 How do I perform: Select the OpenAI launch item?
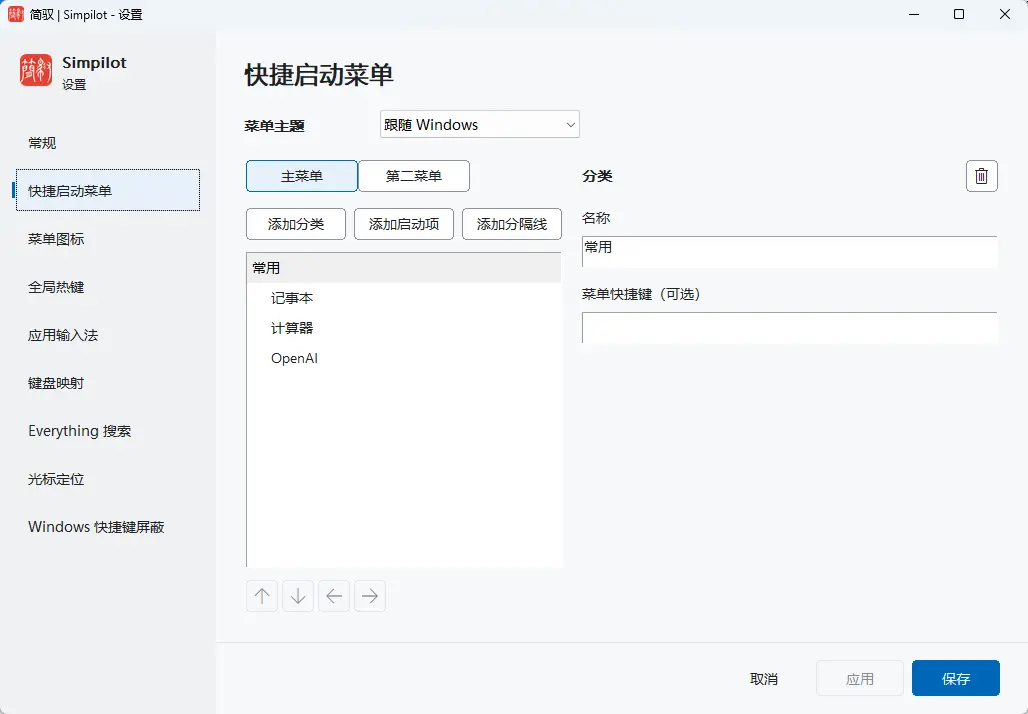[x=404, y=359]
